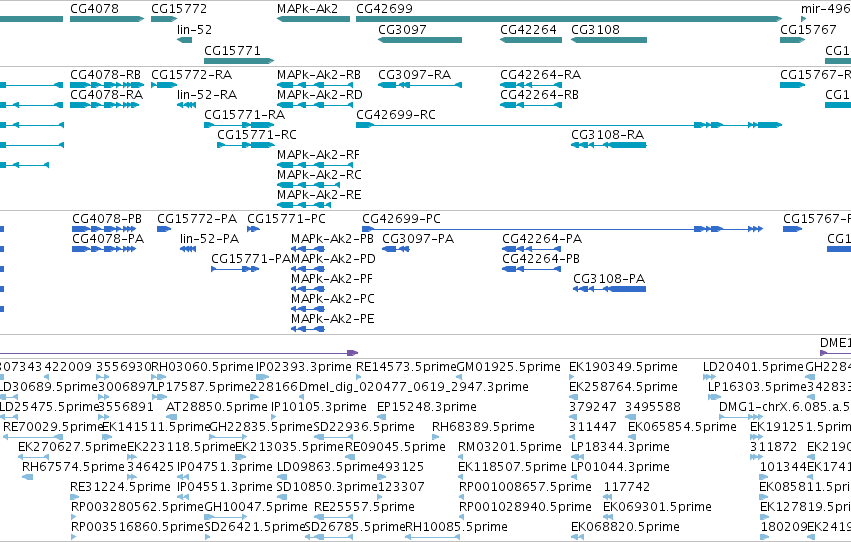Click transcript CG3097-RA
The width and height of the screenshot is (851, 542).
tap(415, 75)
